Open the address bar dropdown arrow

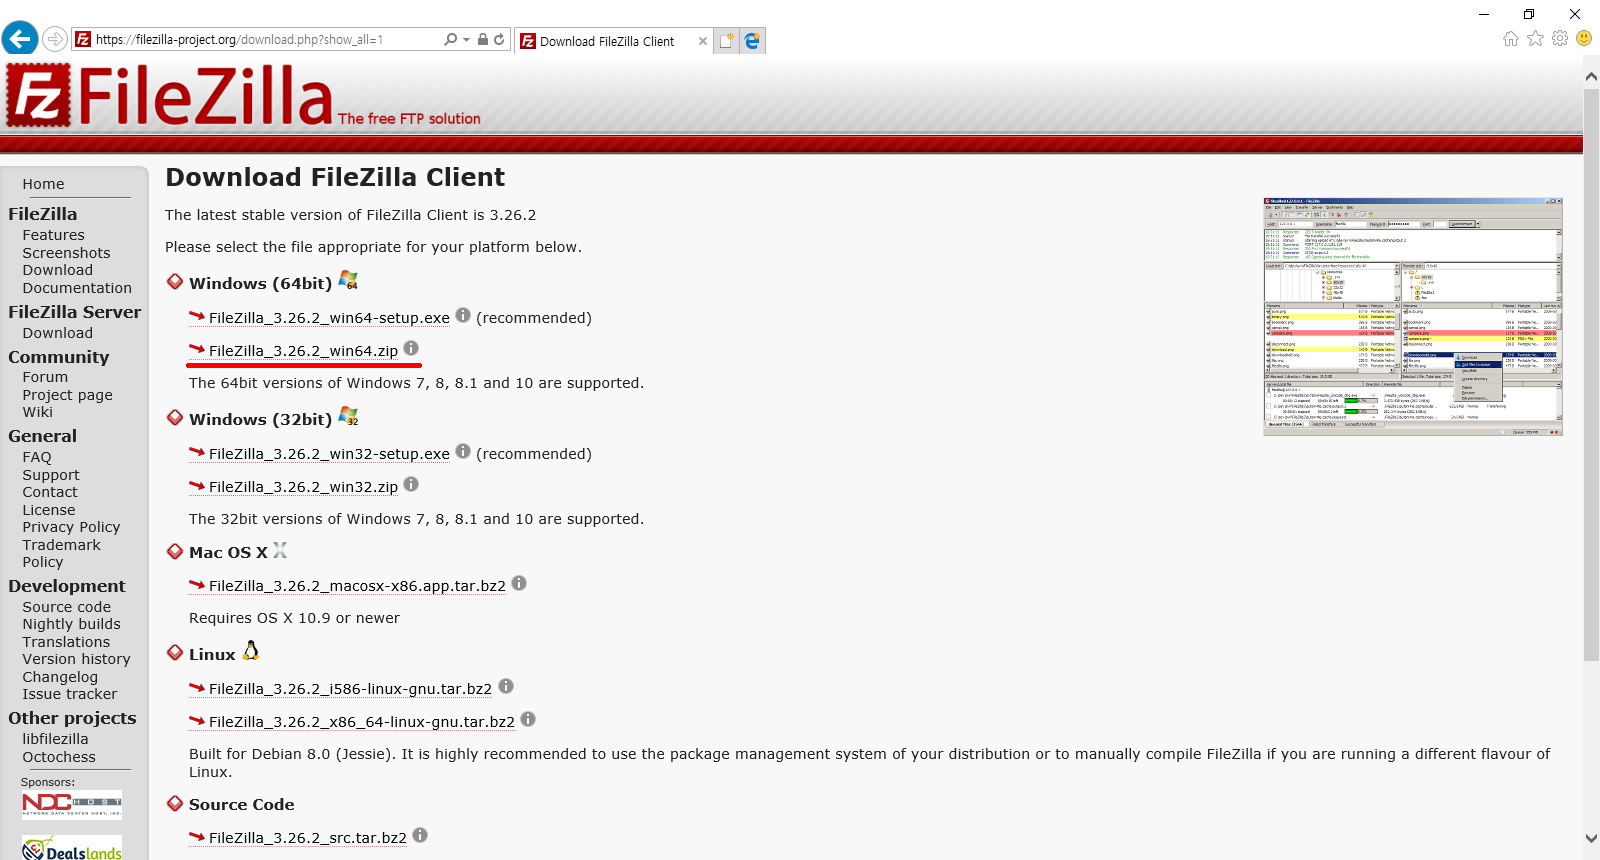[466, 40]
